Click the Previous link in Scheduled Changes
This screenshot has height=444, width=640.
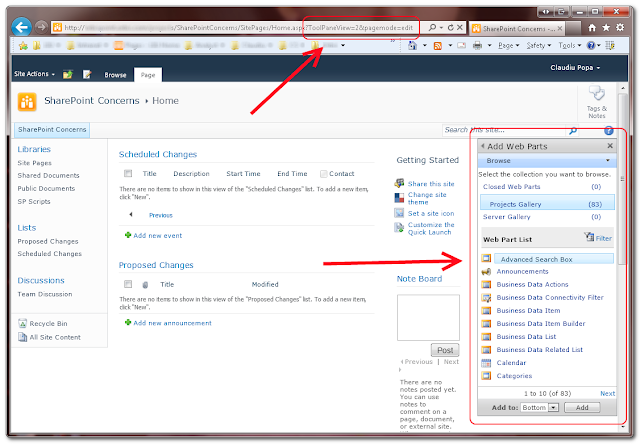160,215
